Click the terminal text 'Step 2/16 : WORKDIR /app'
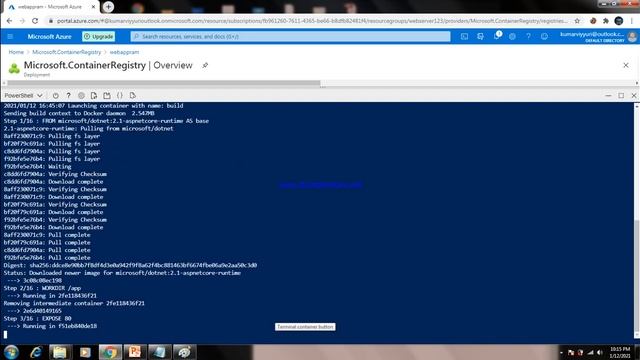640x360 pixels. [42, 288]
